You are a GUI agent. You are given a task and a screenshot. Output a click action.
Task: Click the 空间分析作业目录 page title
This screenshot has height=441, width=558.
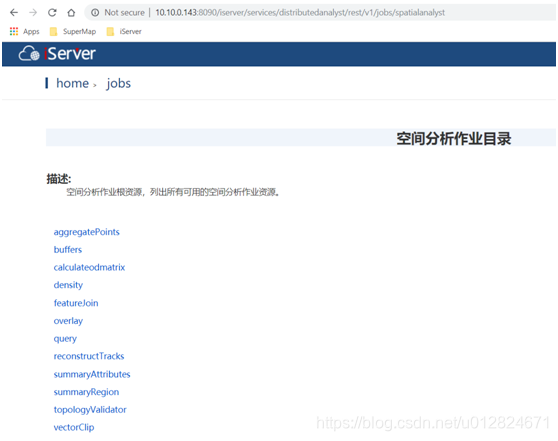454,138
